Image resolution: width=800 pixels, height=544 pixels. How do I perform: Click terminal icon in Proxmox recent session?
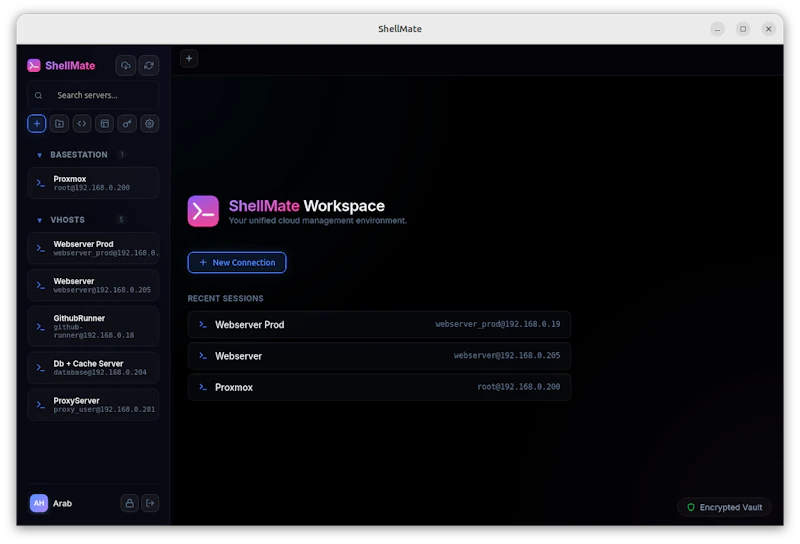203,387
